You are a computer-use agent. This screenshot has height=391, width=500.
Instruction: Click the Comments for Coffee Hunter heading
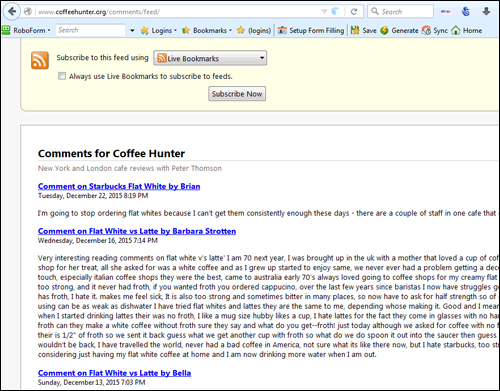click(x=111, y=153)
